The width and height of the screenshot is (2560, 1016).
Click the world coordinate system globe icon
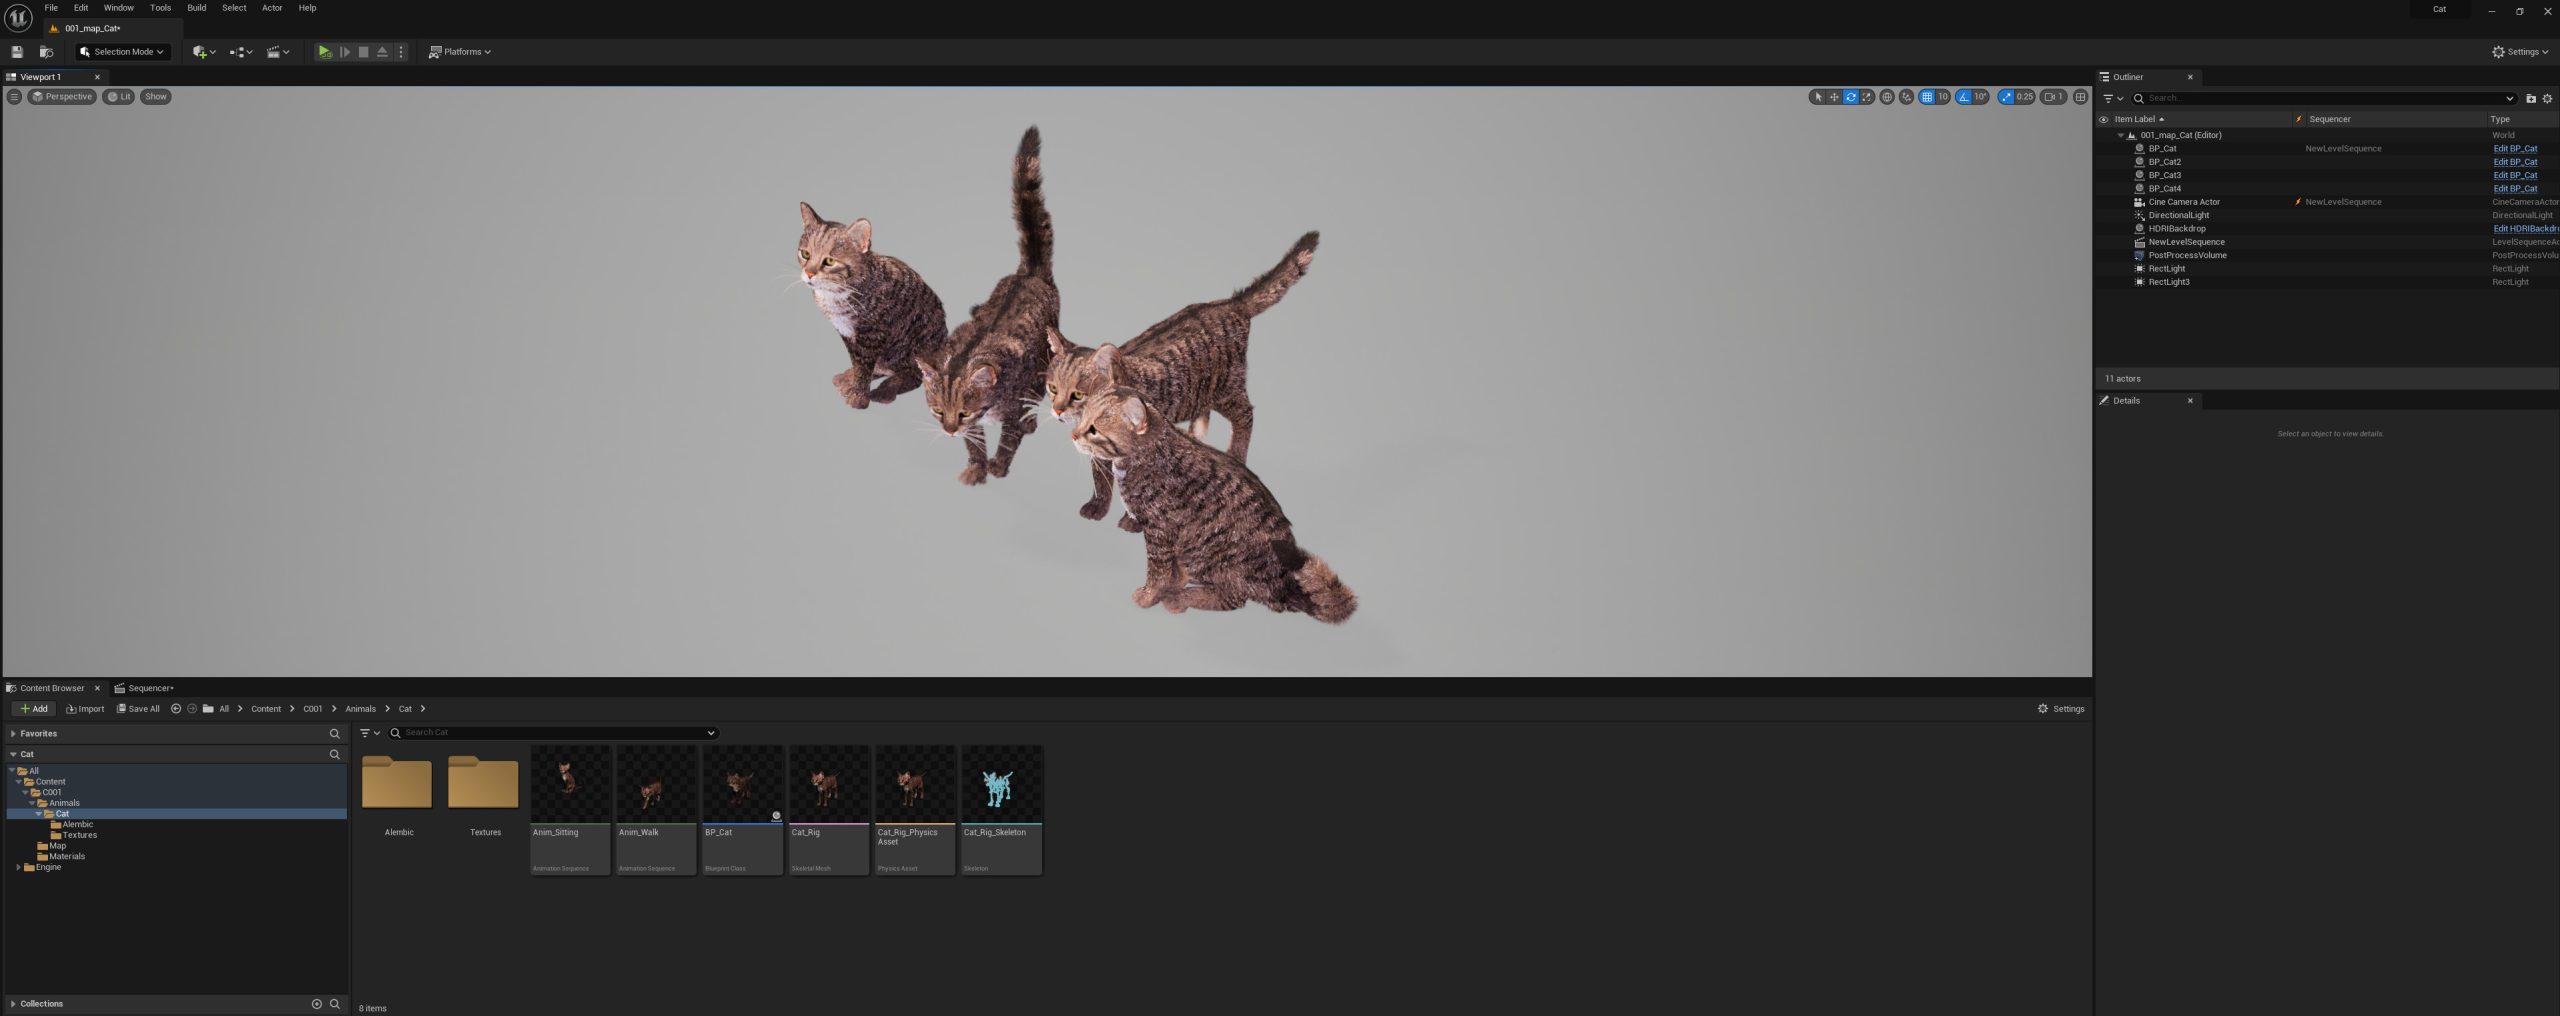click(1887, 97)
